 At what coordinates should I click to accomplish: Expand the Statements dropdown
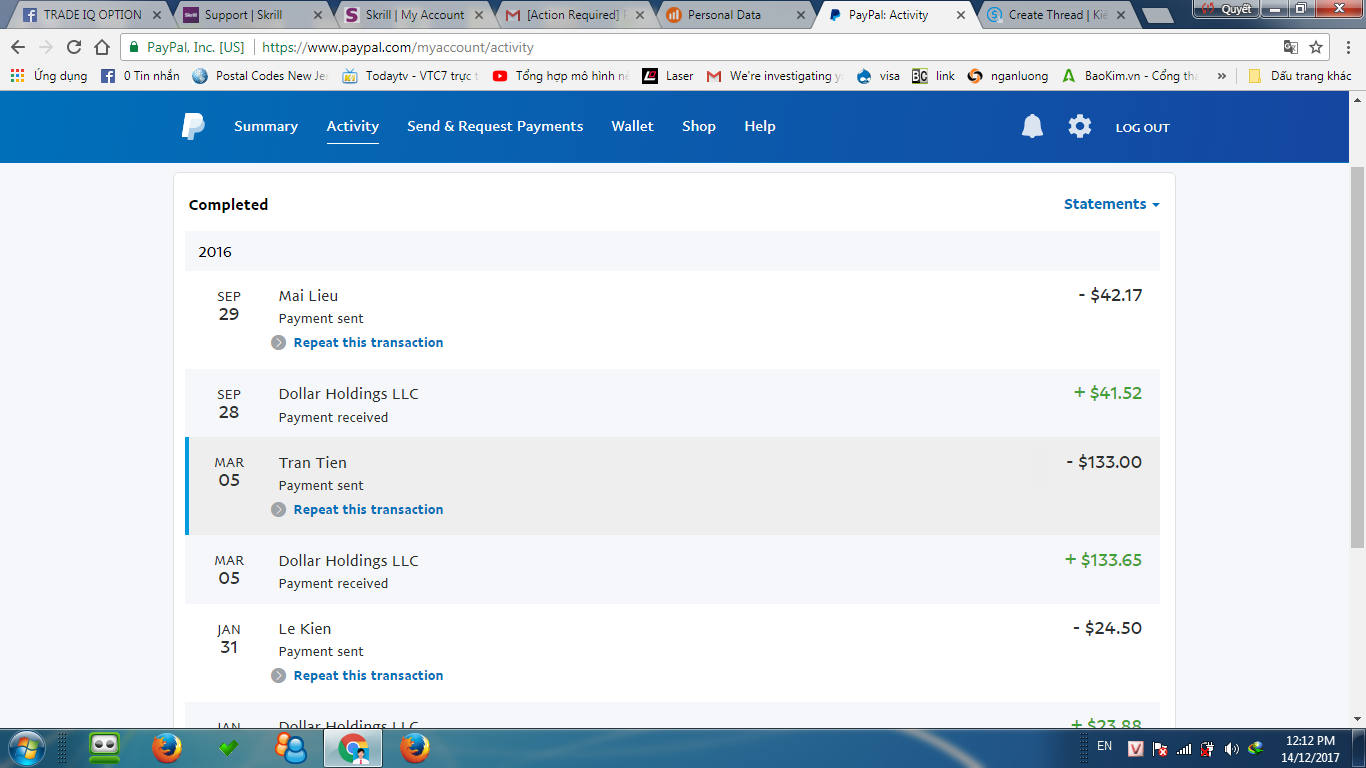click(1112, 204)
